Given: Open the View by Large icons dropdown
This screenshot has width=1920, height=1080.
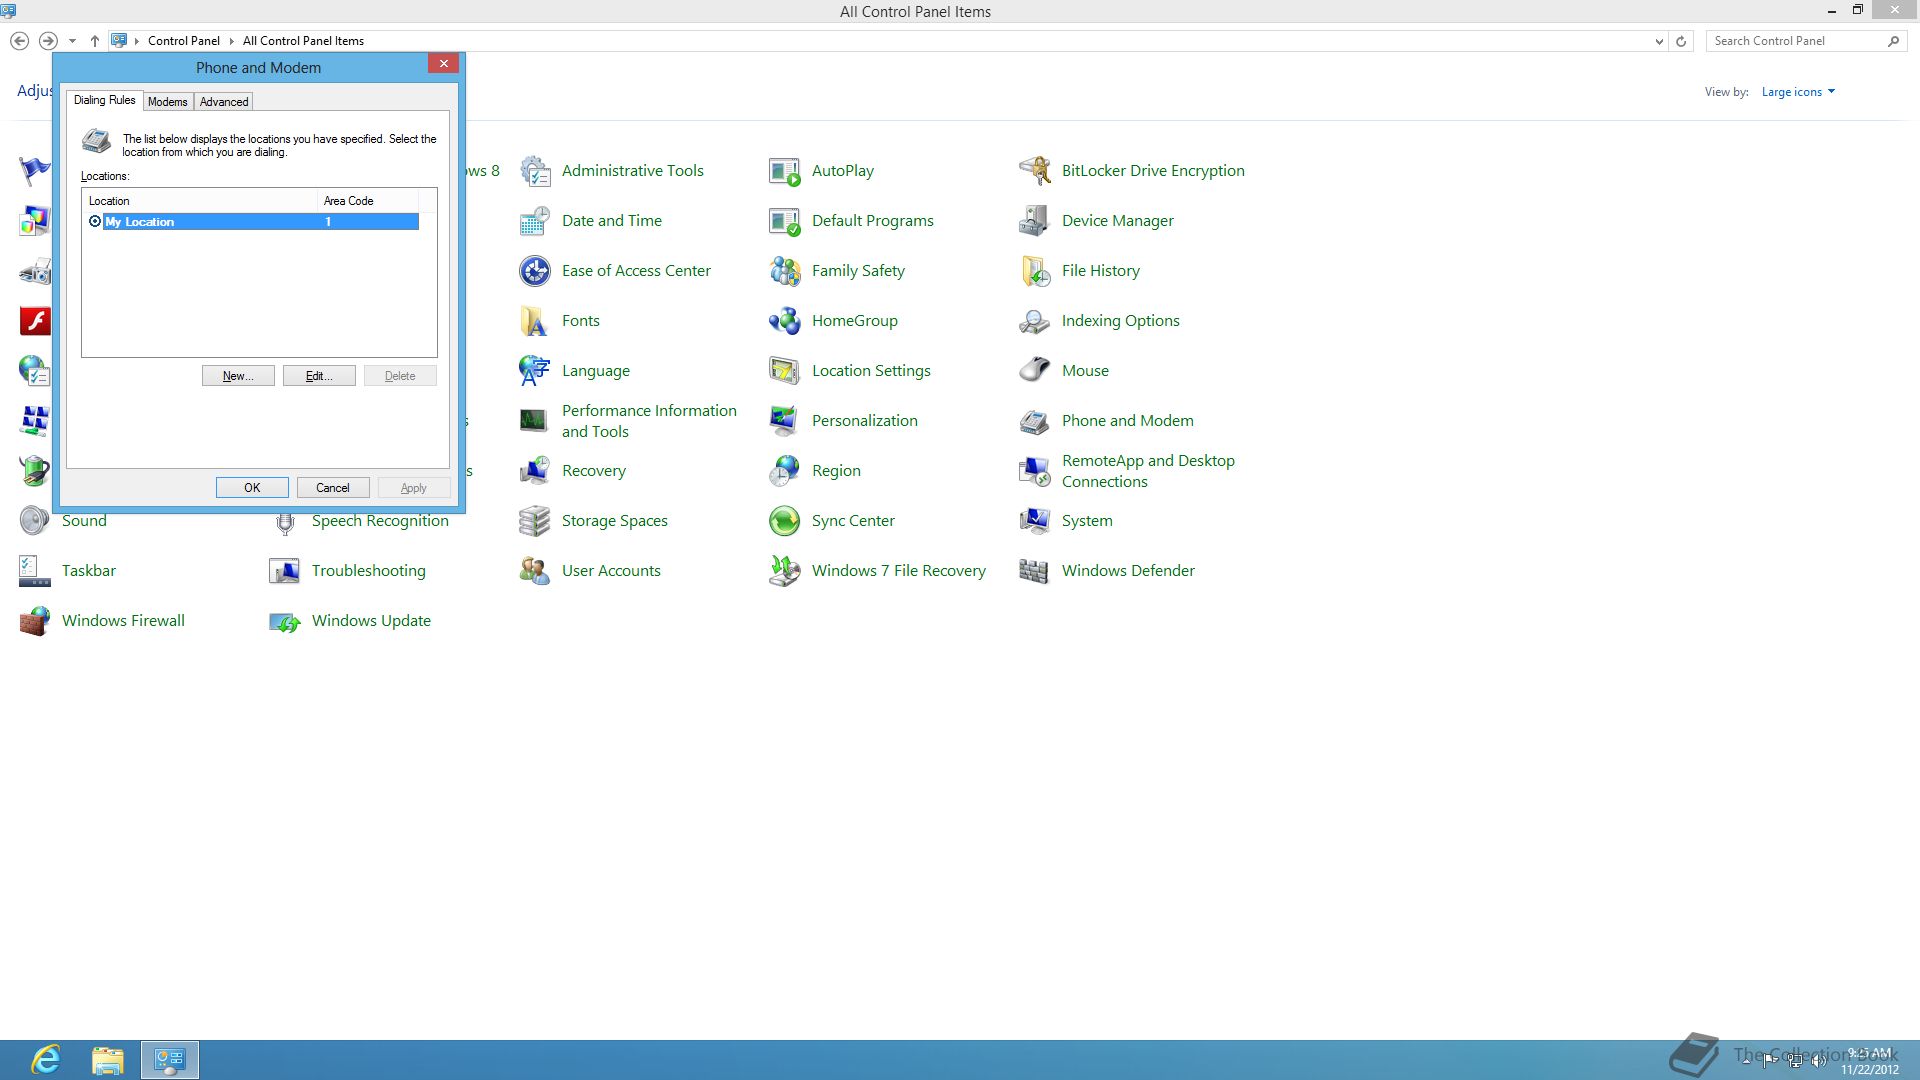Looking at the screenshot, I should click(1798, 92).
